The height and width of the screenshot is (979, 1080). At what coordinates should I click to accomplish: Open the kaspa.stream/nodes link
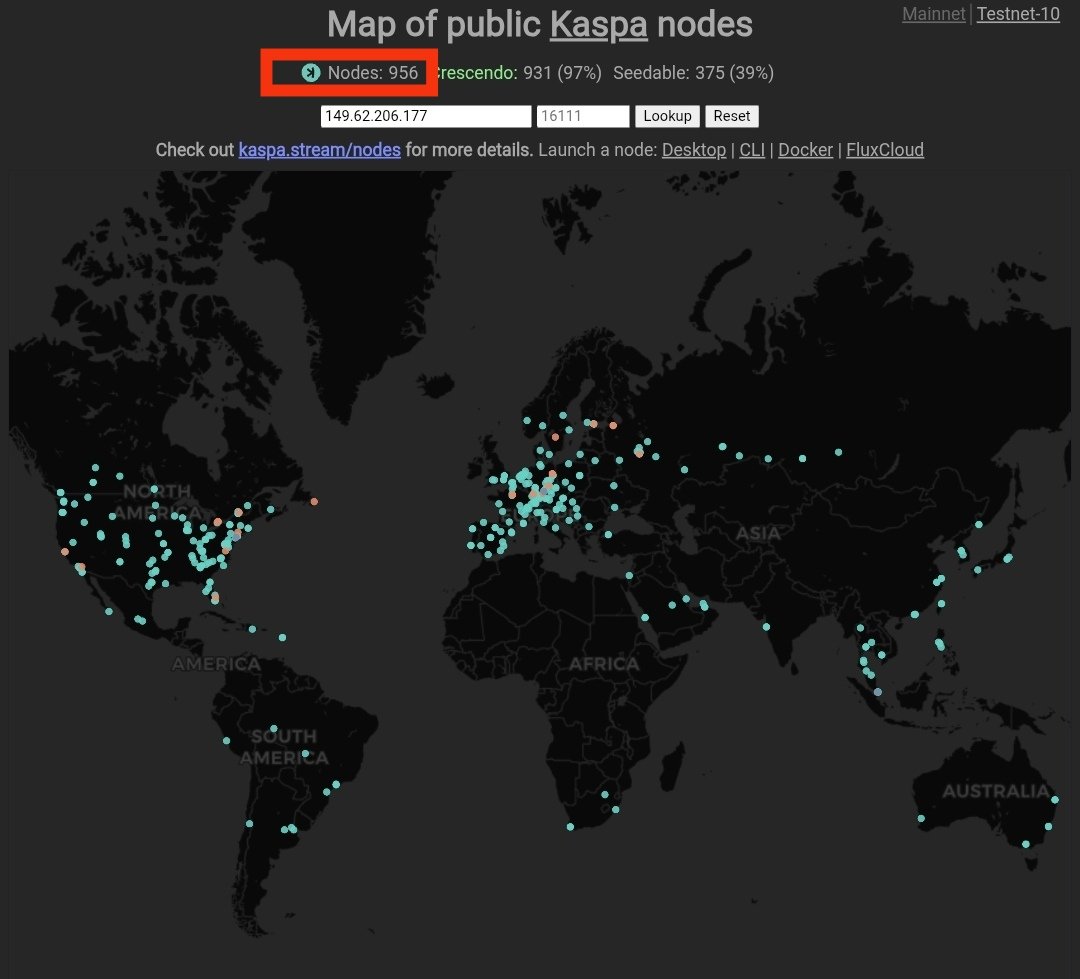(320, 150)
